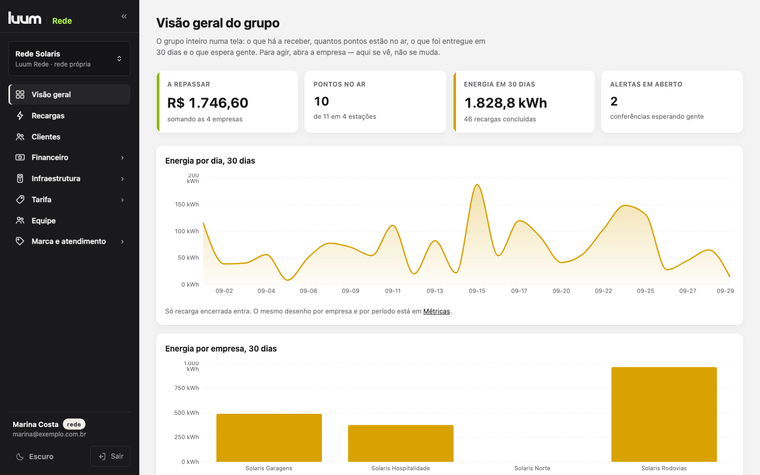Click the Energia por empresa, 30 dias title
The image size is (760, 475).
(221, 348)
